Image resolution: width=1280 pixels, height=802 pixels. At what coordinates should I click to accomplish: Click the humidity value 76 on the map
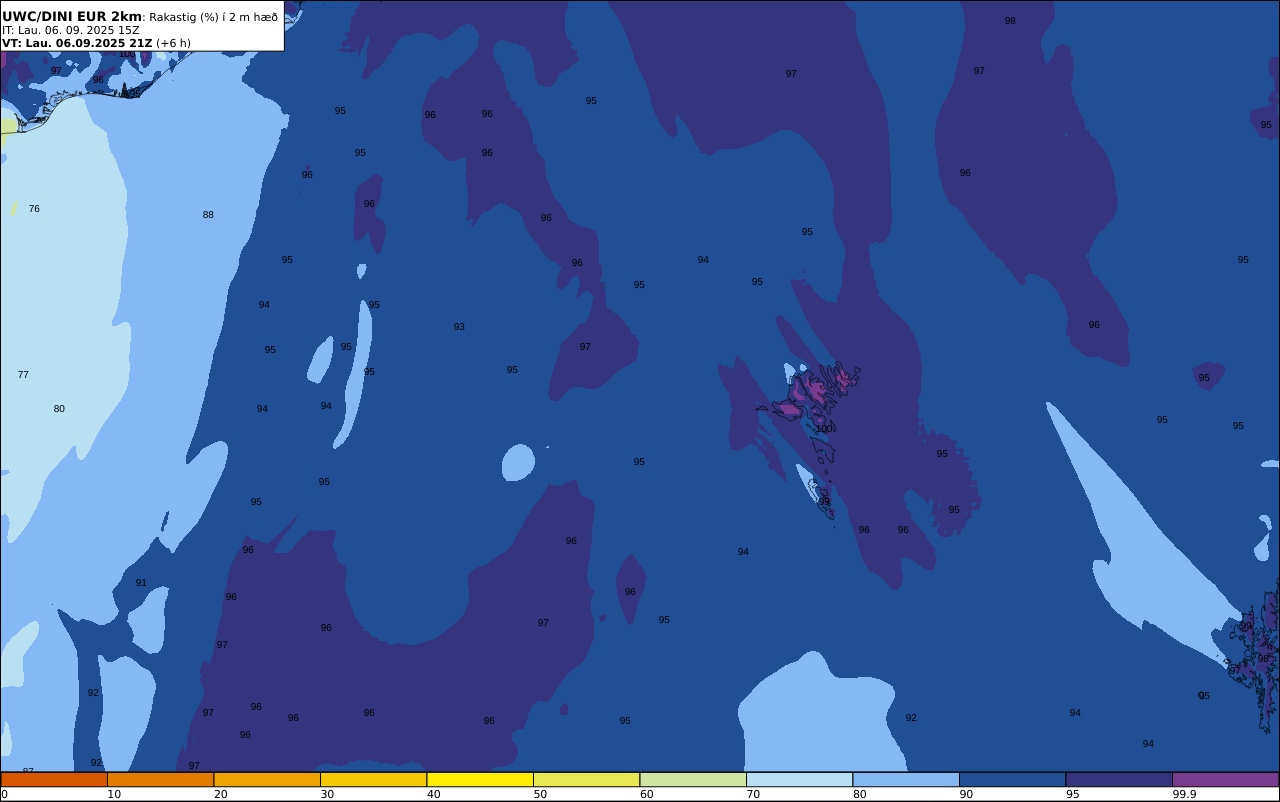[34, 209]
